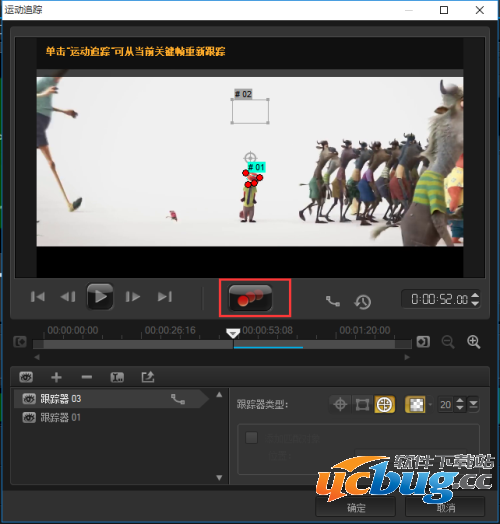Screen dimensions: 500x524
Task: Toggle all trackers visibility eye in toolbar
Action: 26,377
